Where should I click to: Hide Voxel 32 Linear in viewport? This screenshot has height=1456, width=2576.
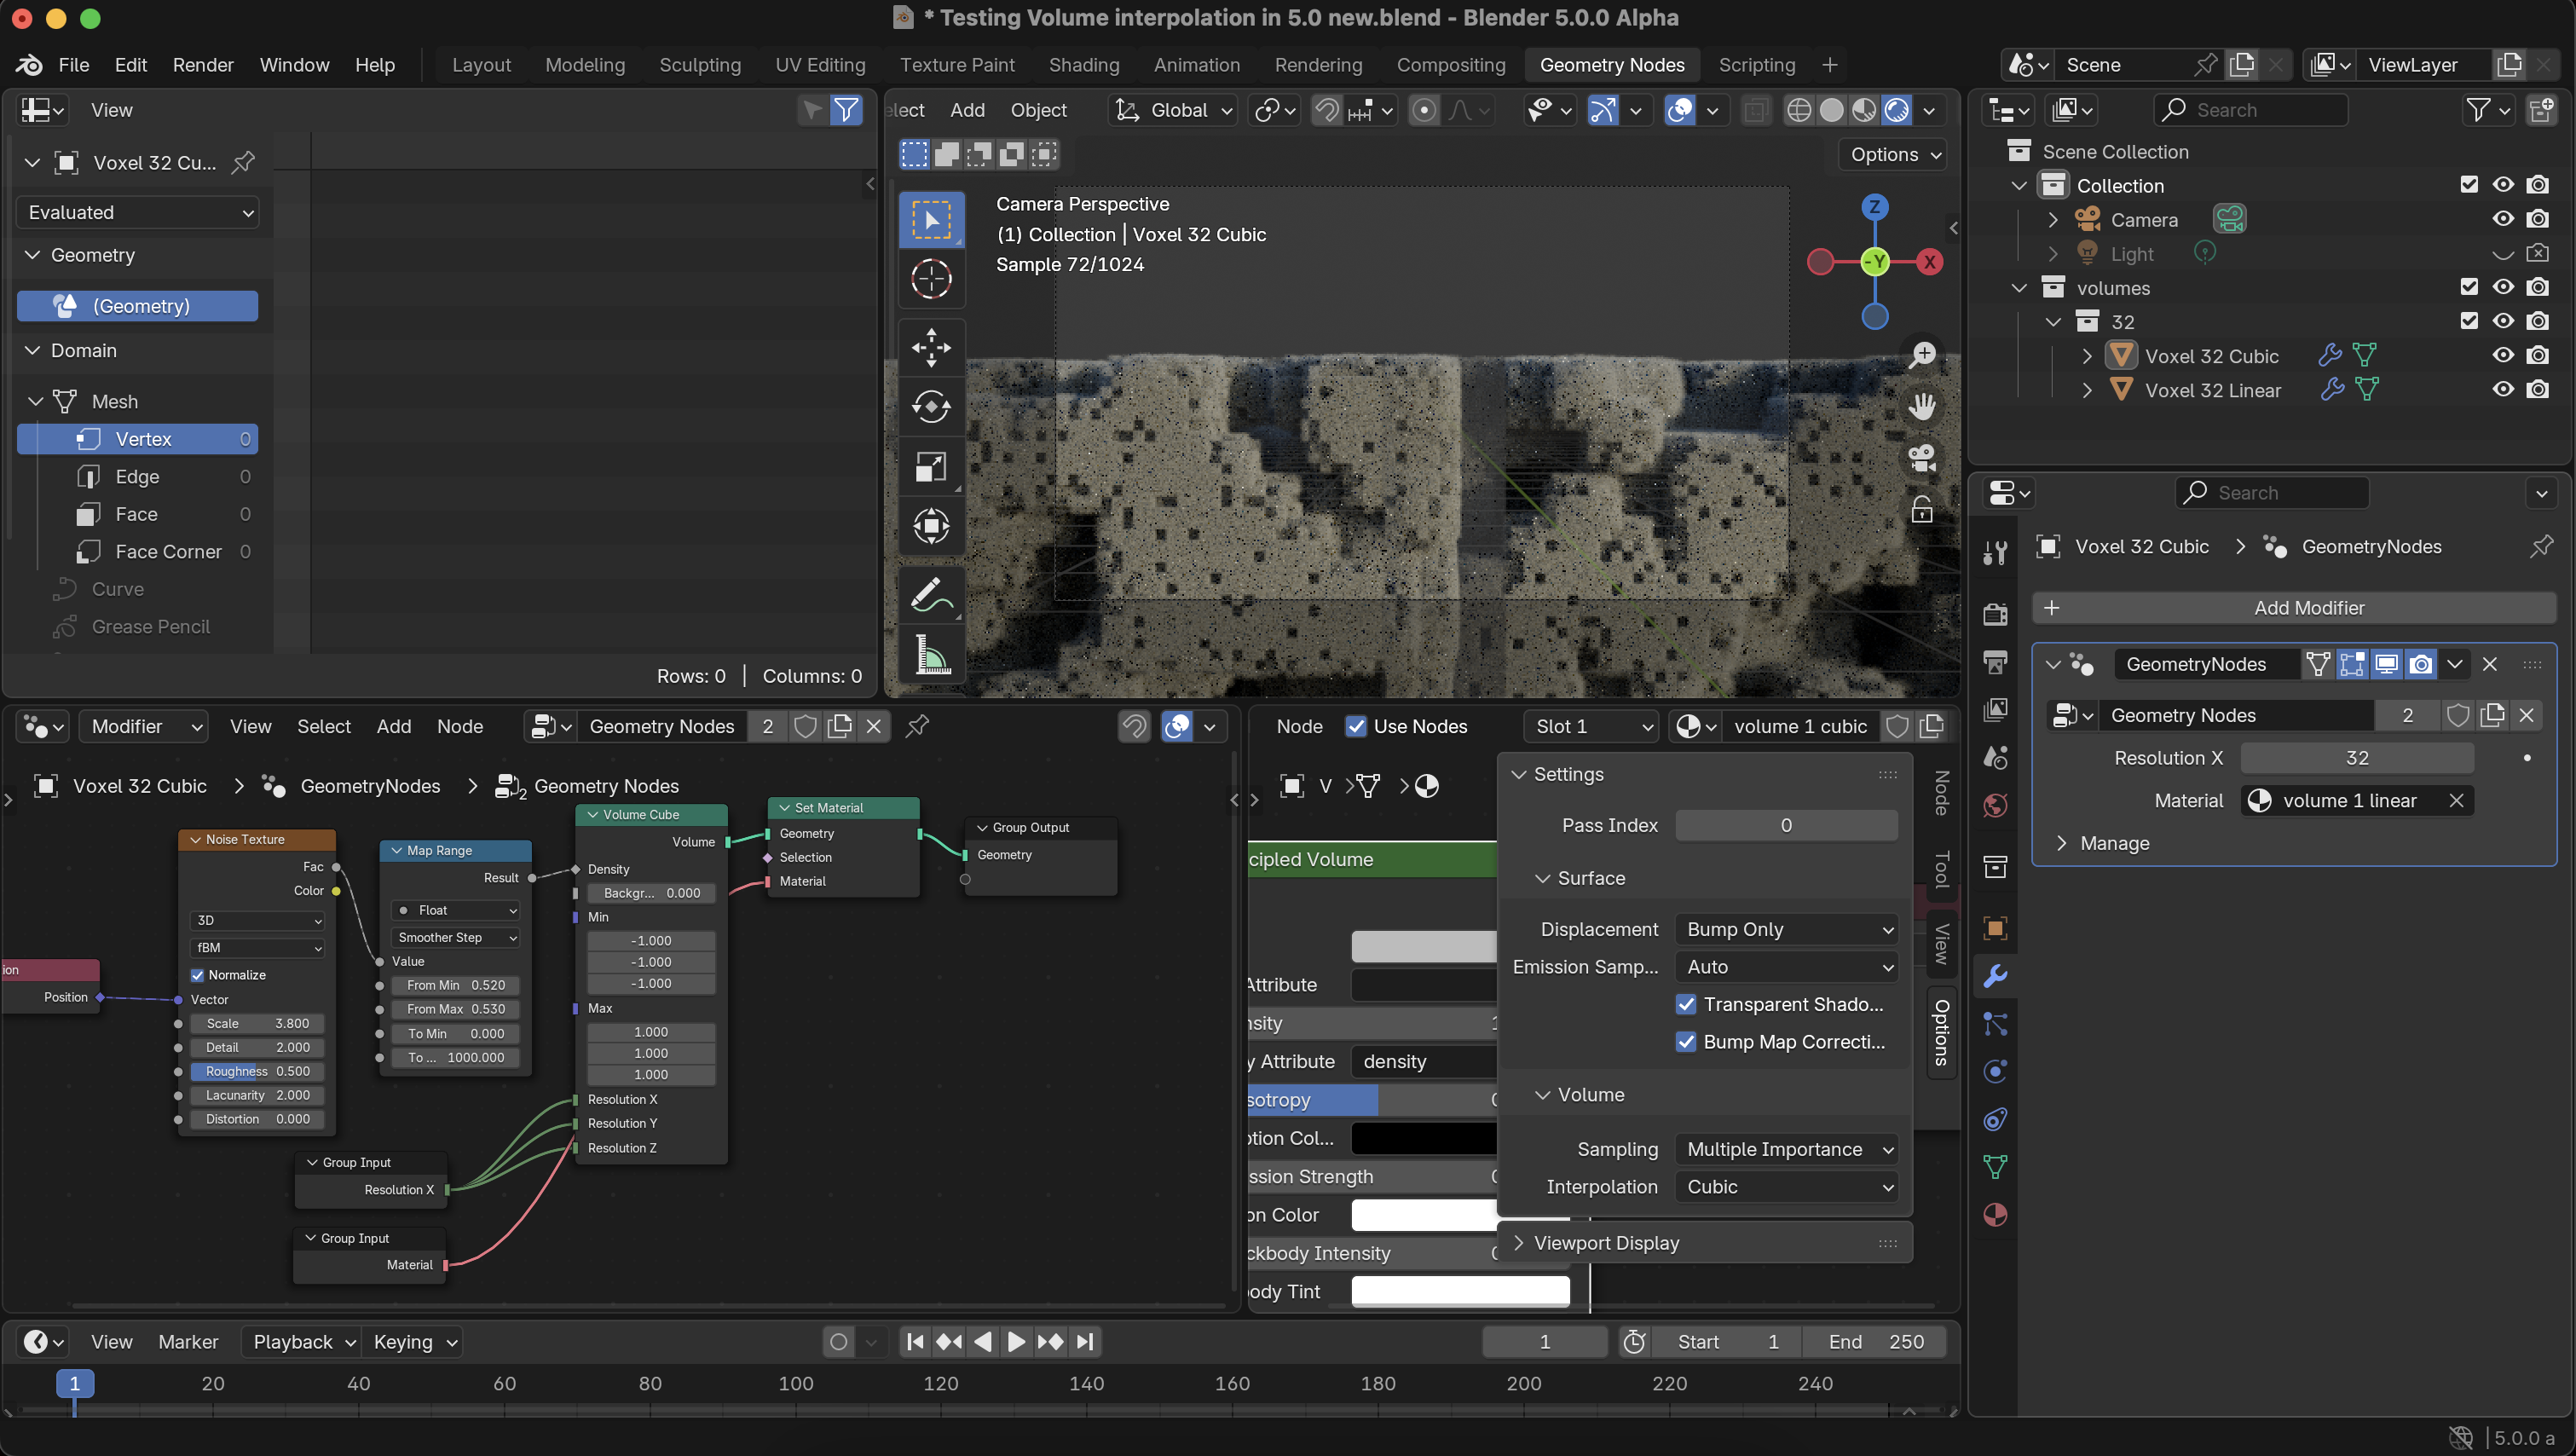tap(2503, 390)
